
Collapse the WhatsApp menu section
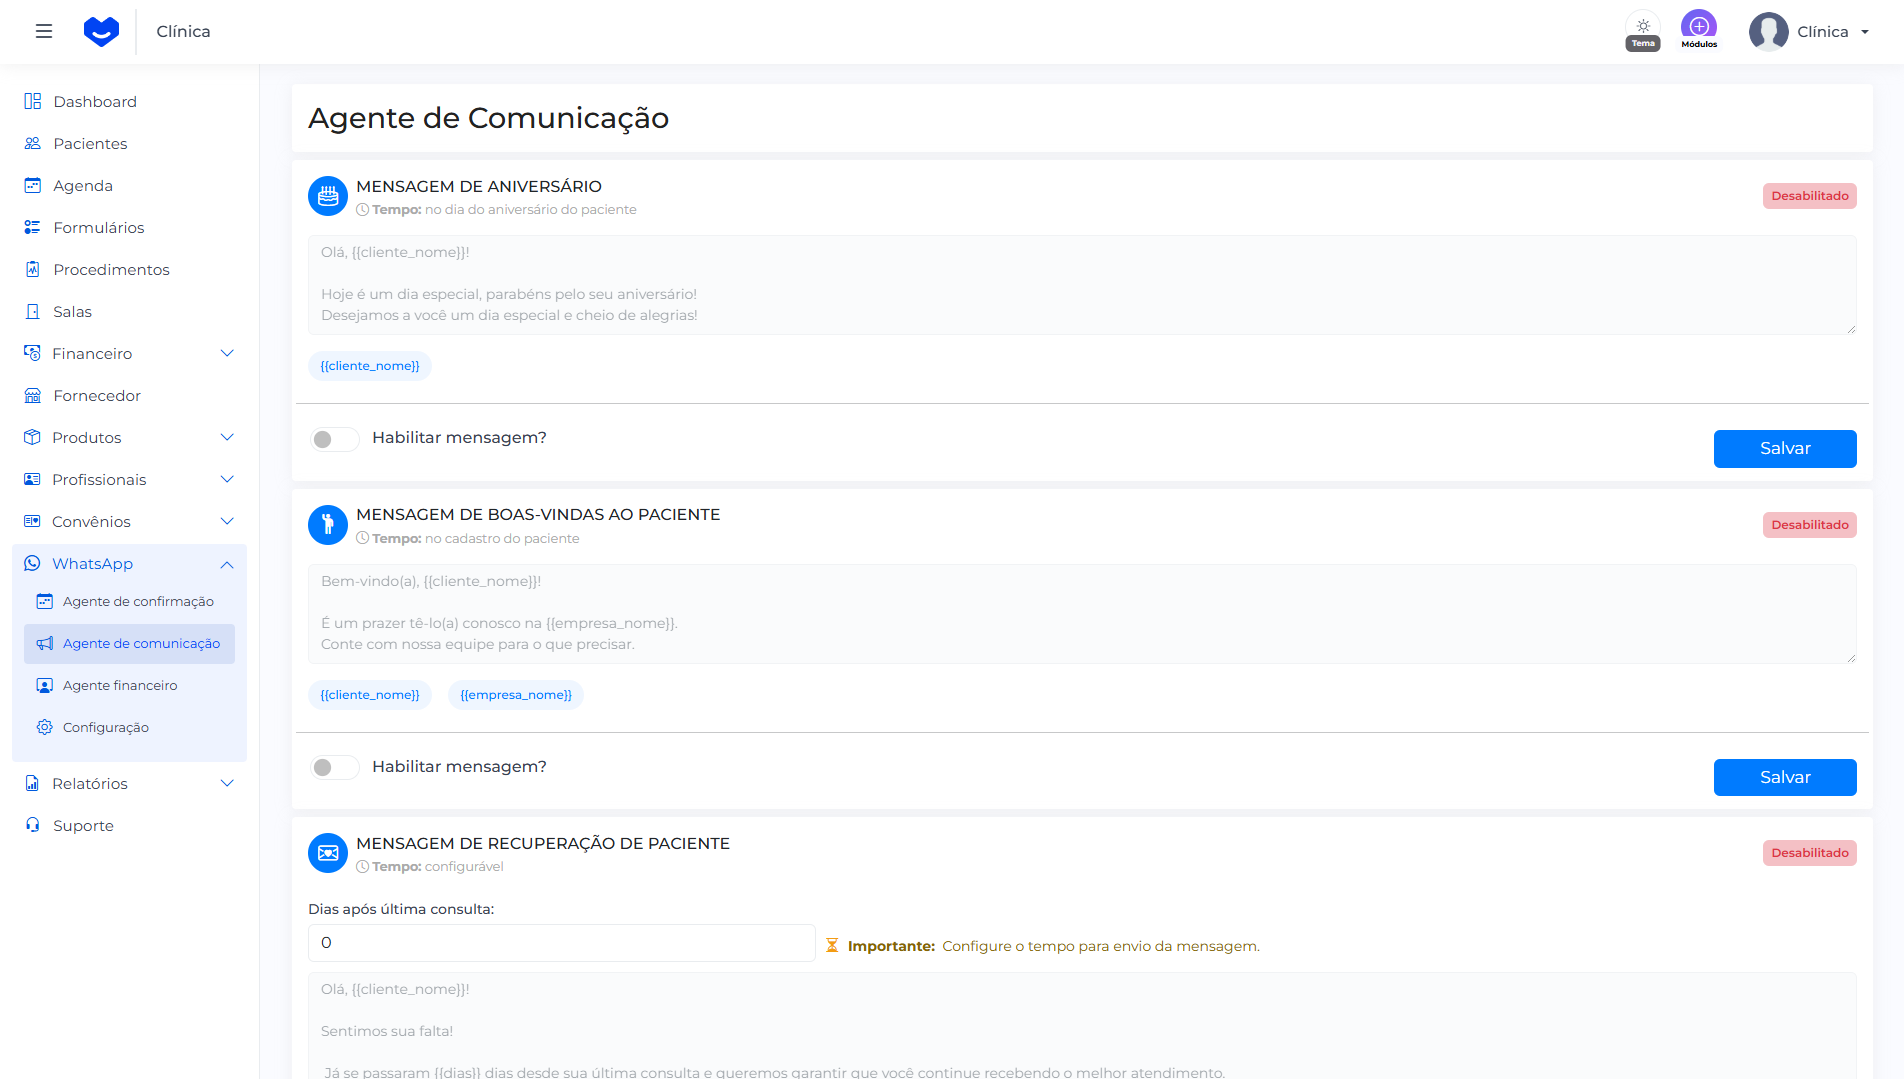[x=227, y=564]
